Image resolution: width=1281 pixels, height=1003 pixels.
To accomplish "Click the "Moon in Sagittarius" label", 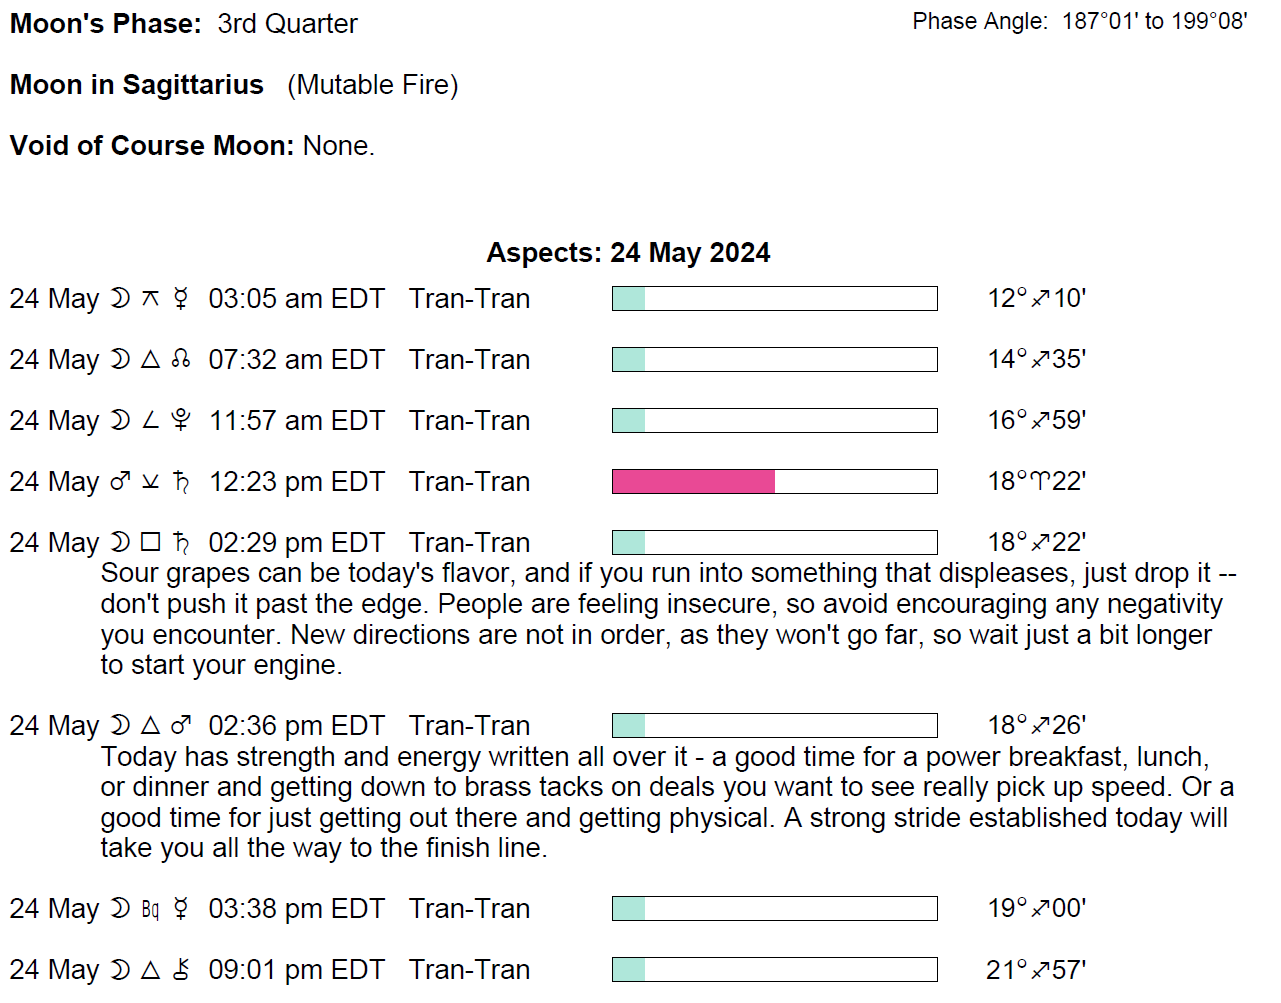I will tap(137, 85).
